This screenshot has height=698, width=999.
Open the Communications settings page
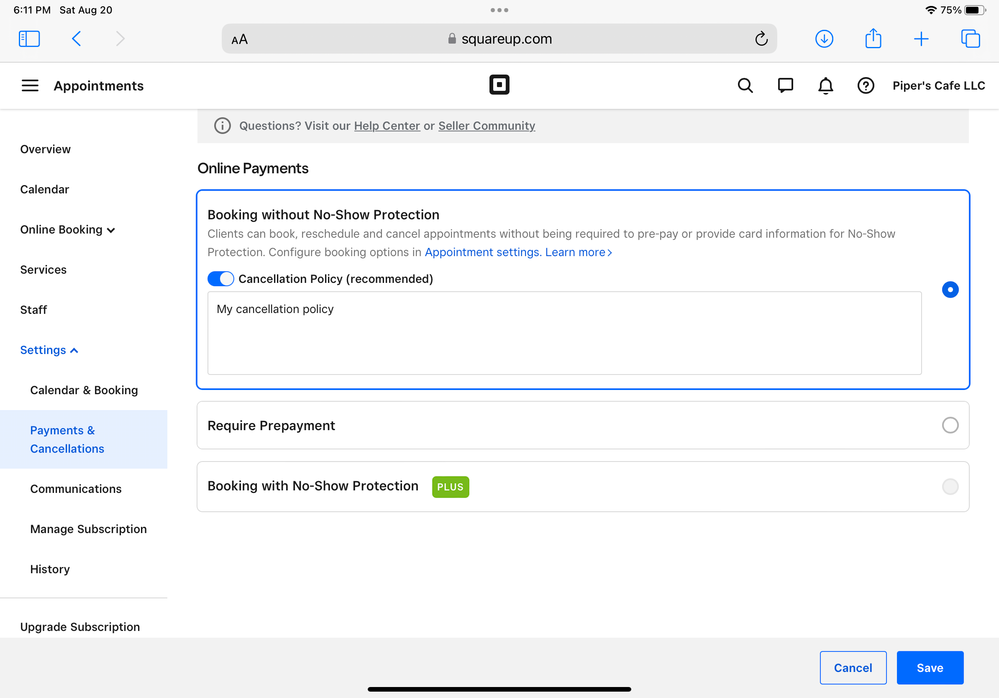(76, 489)
